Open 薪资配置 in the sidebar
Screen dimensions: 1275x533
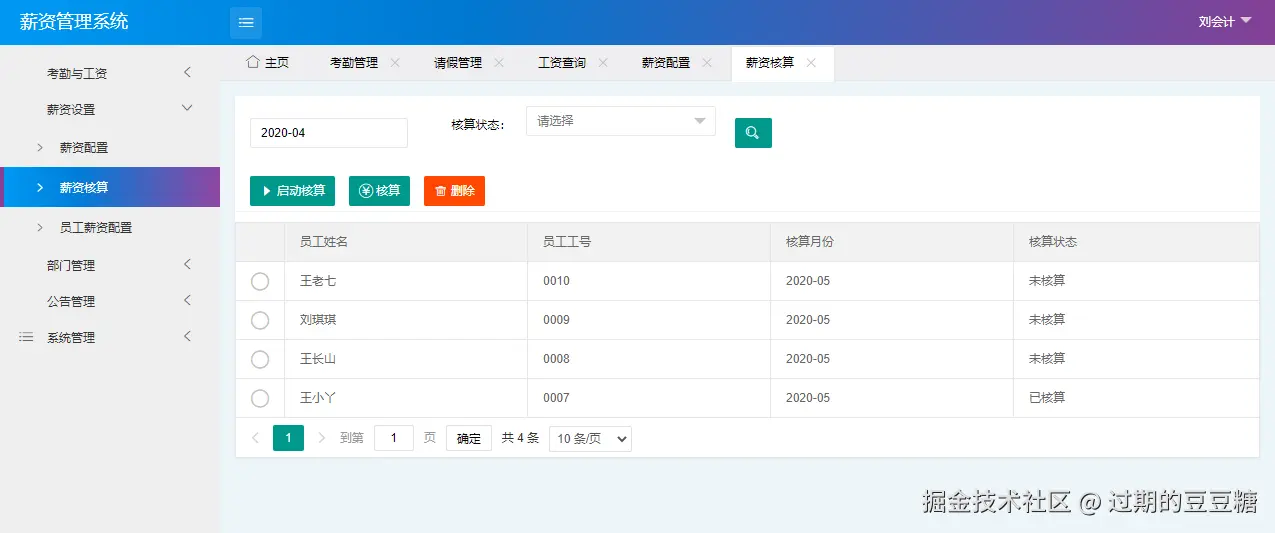110,147
